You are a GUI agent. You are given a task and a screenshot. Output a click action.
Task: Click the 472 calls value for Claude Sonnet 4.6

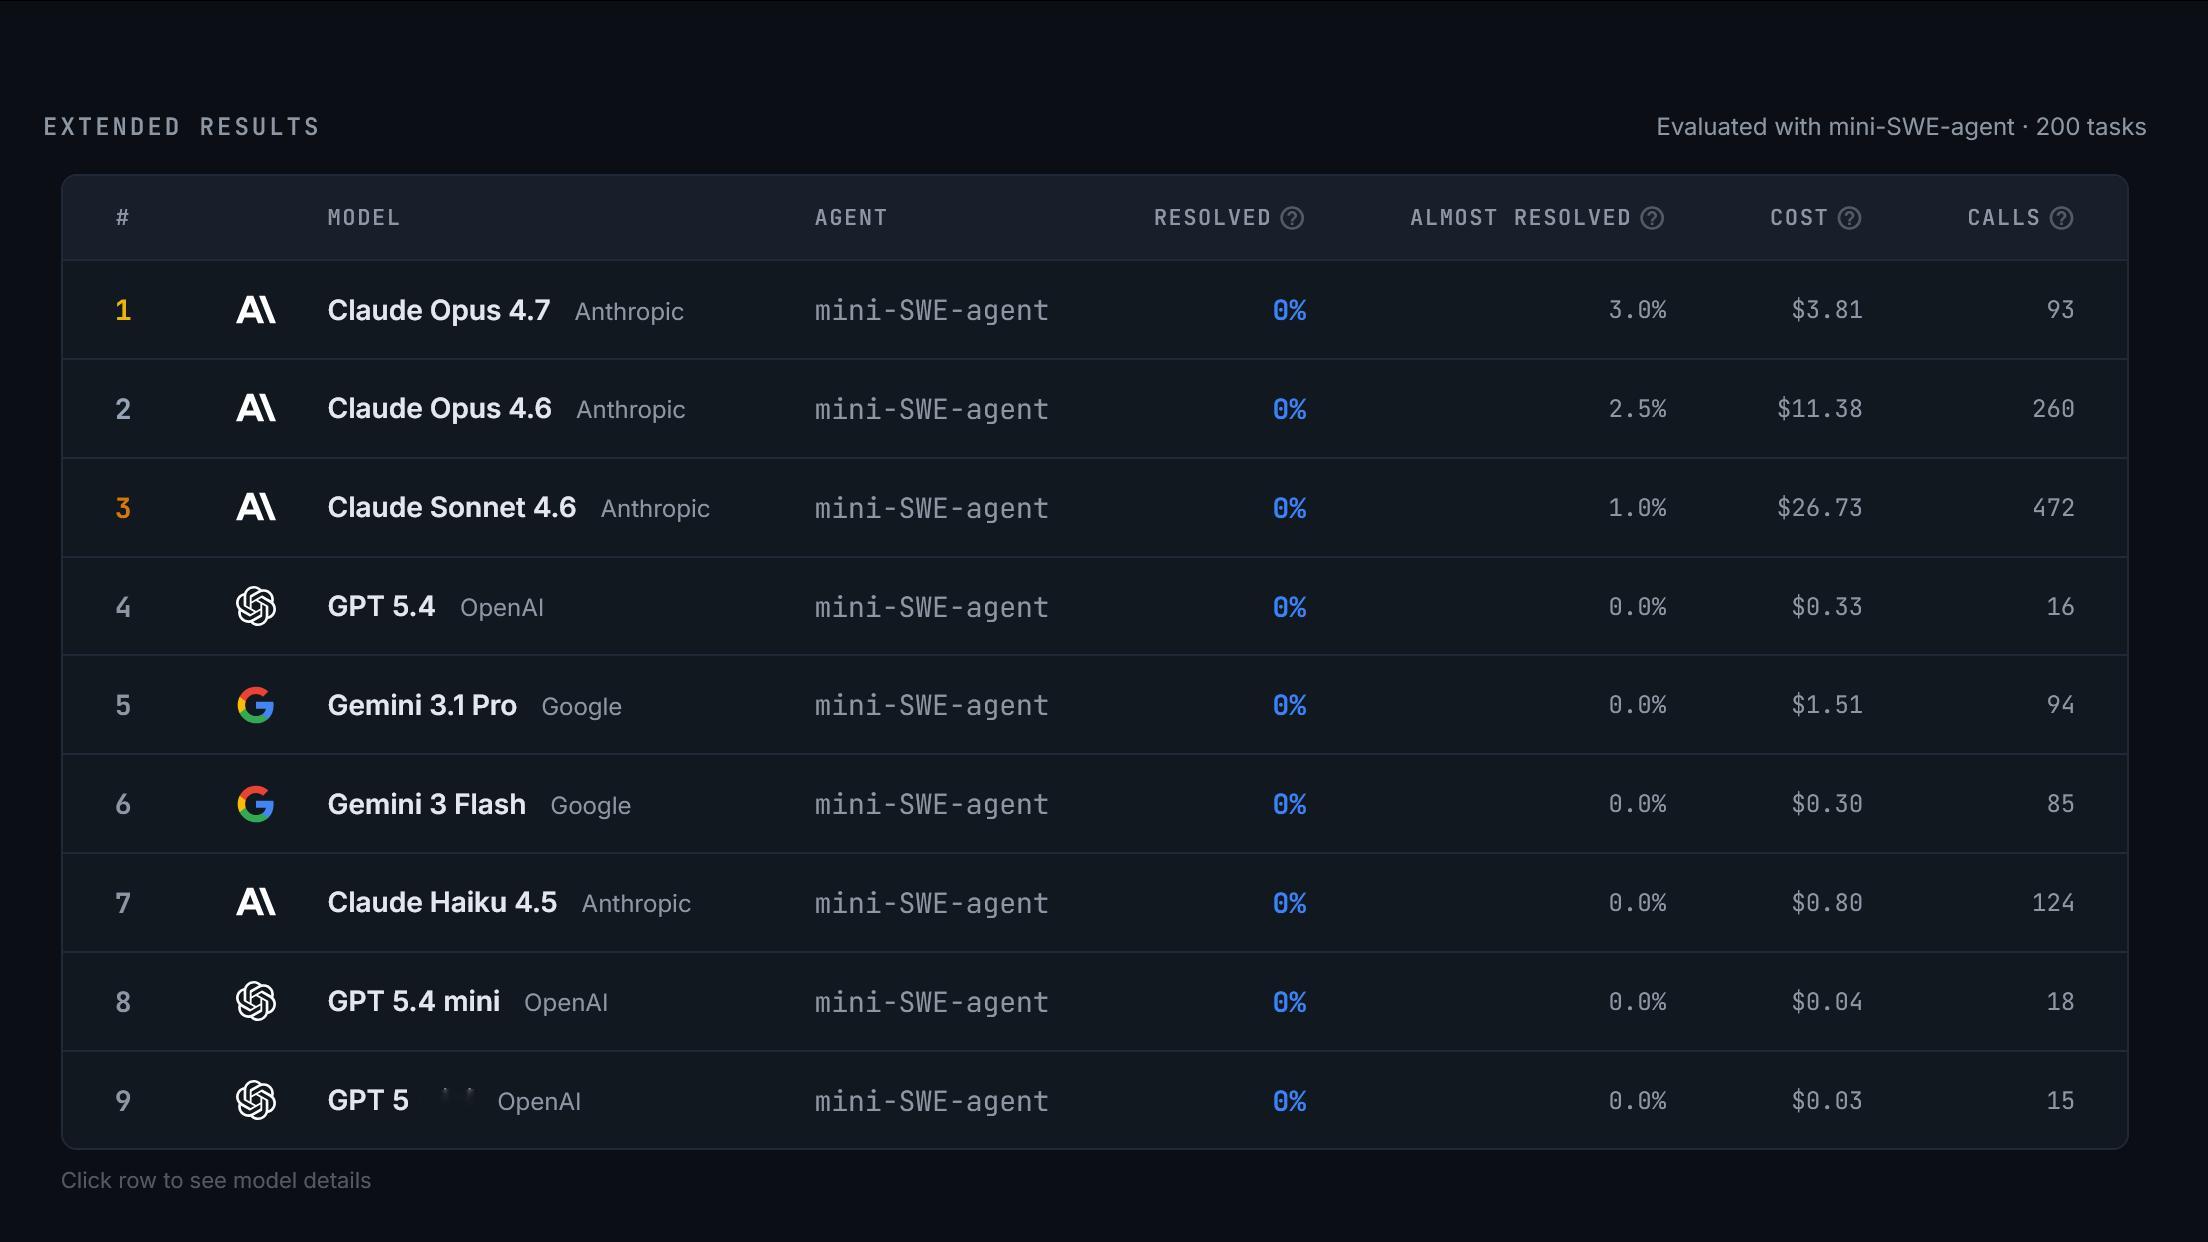click(2053, 508)
